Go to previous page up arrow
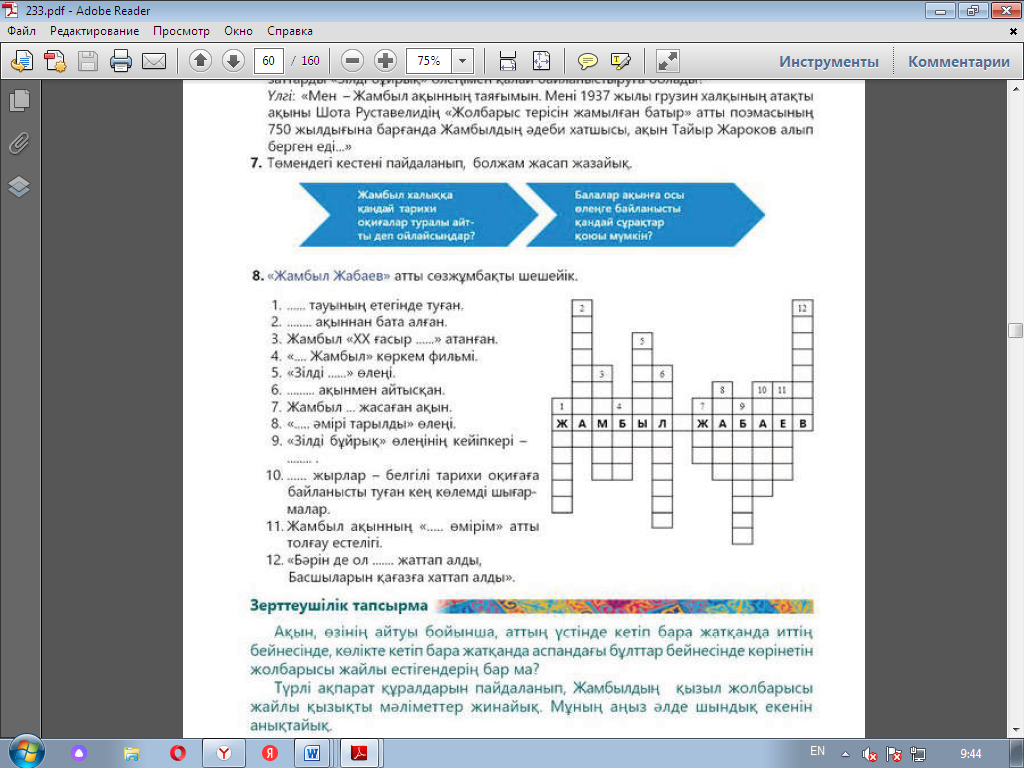Viewport: 1024px width, 768px height. [200, 61]
